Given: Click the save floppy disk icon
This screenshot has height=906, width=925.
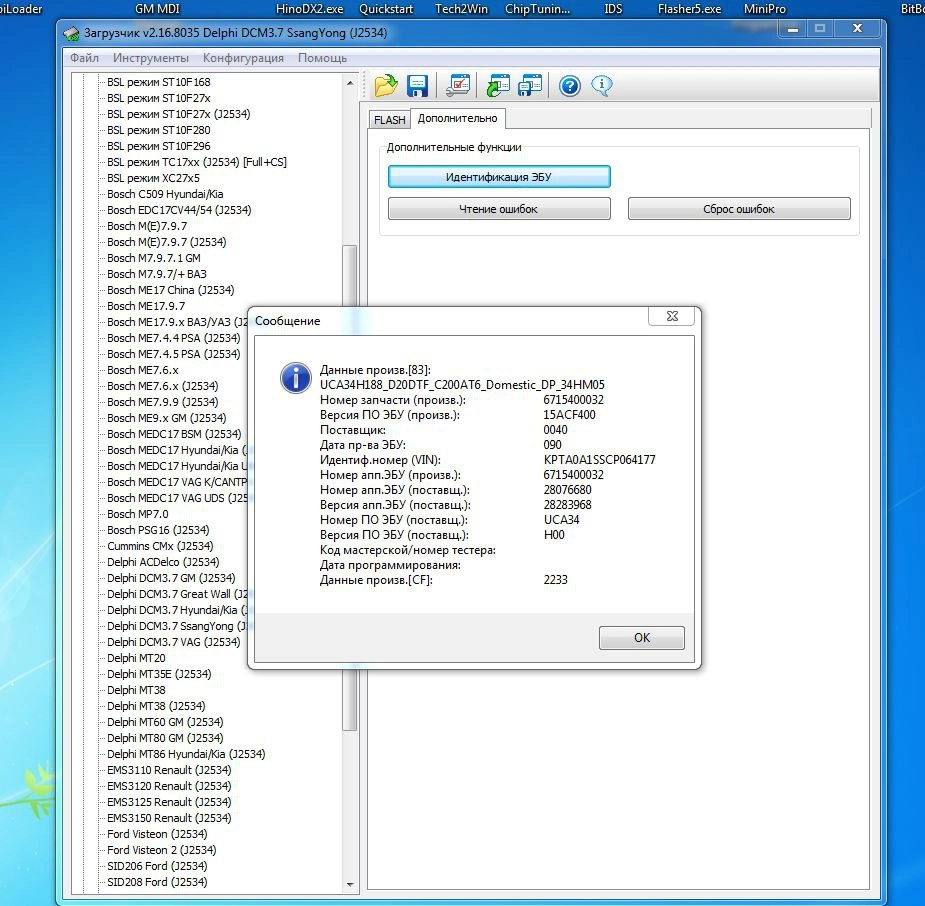Looking at the screenshot, I should click(x=417, y=86).
